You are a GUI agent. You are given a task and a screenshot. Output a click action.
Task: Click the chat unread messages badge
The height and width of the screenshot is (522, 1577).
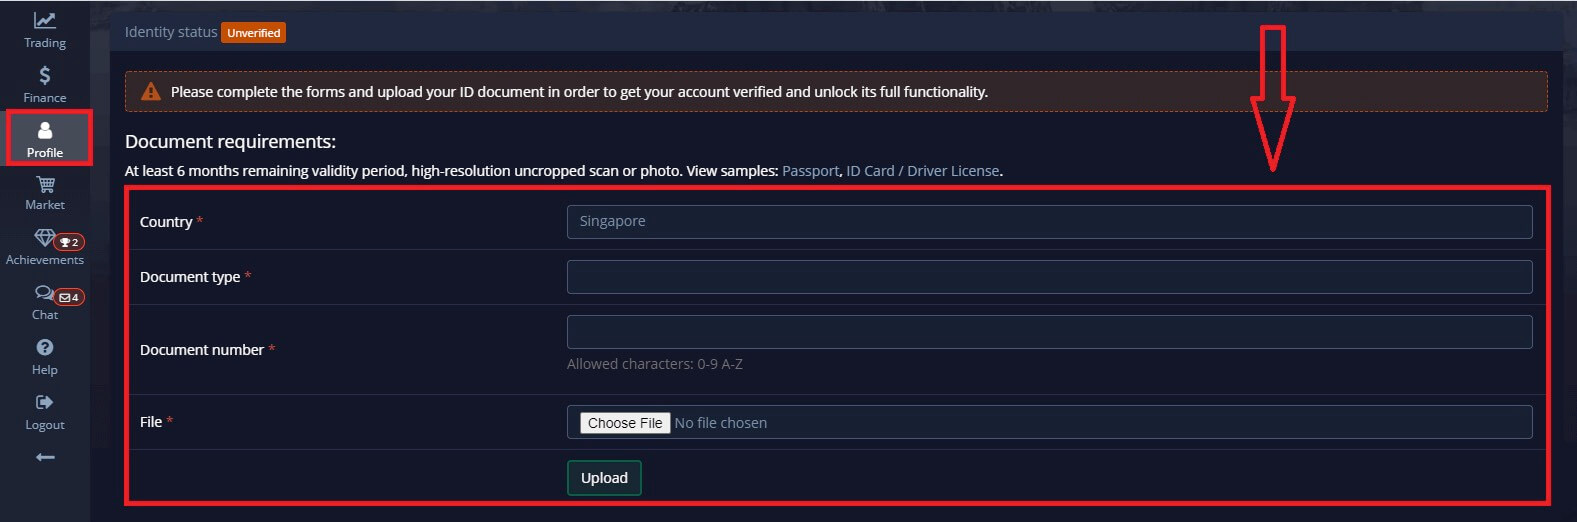coord(70,297)
